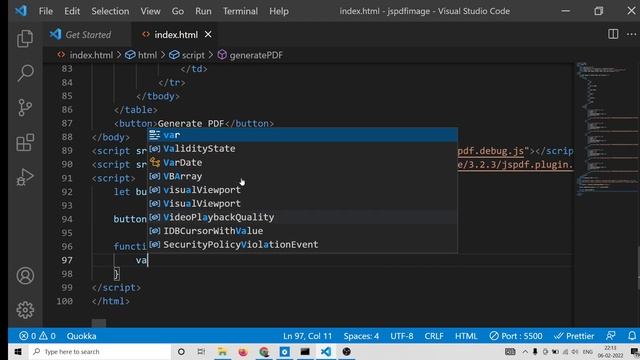The height and width of the screenshot is (360, 640).
Task: Open the Help menu
Action: (279, 11)
